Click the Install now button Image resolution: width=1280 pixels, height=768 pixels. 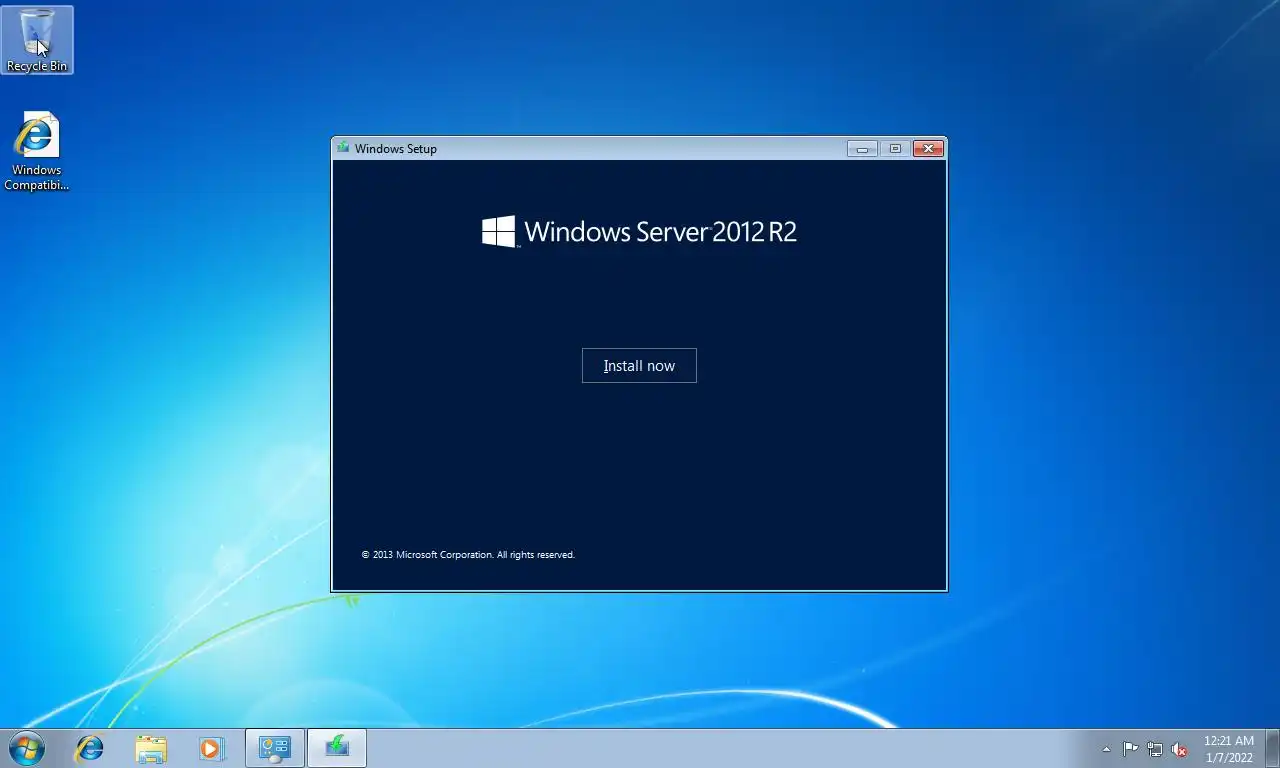coord(639,366)
